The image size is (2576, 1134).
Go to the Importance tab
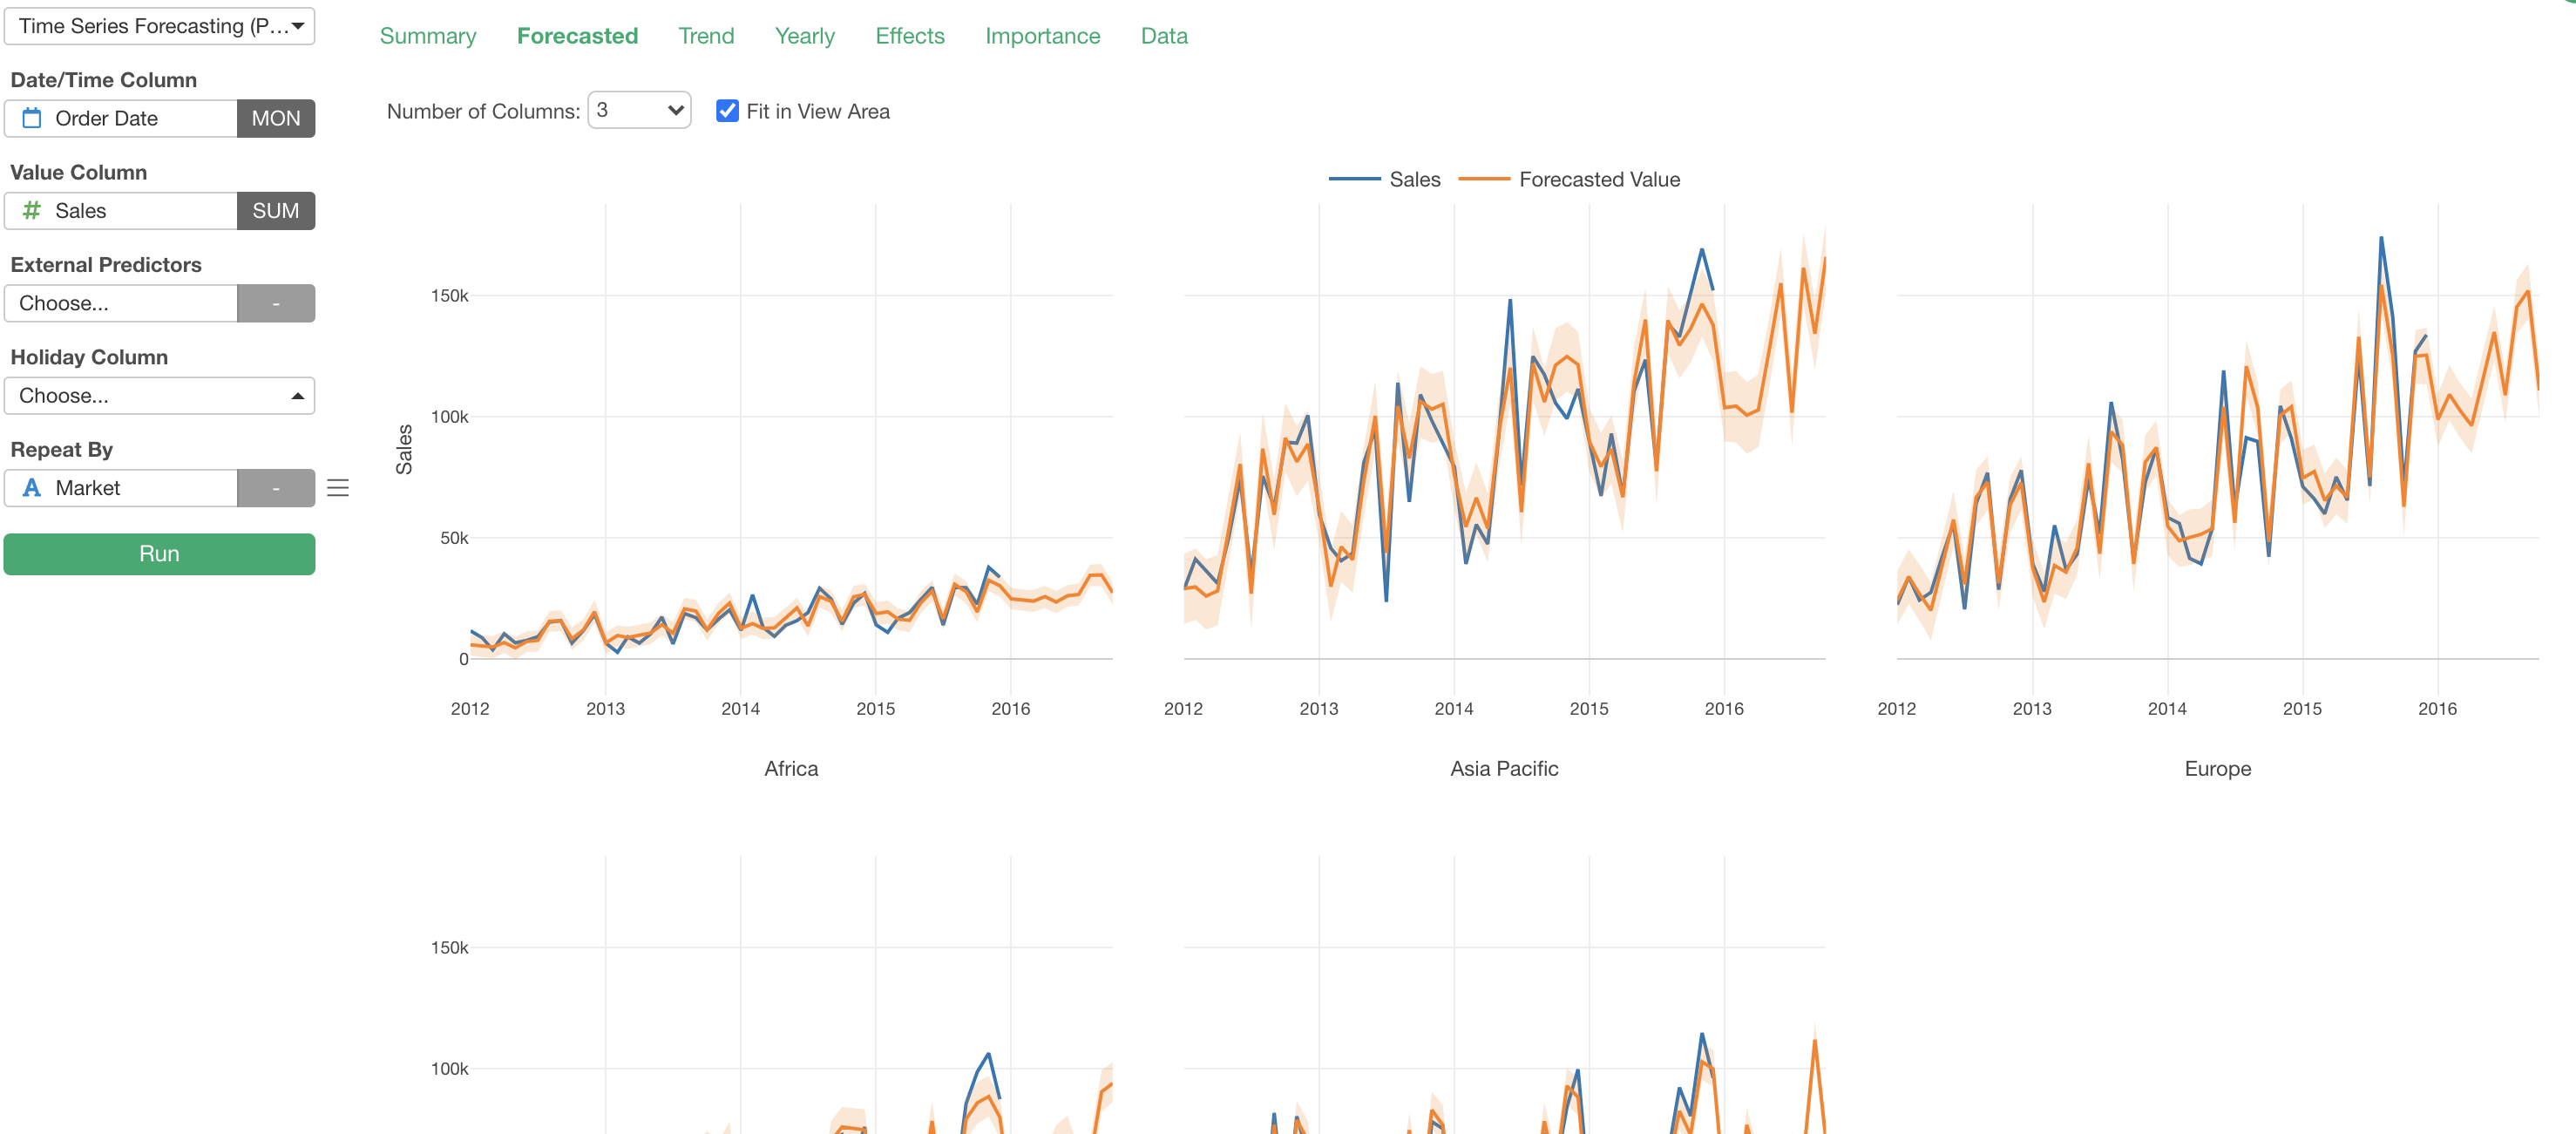coord(1042,36)
